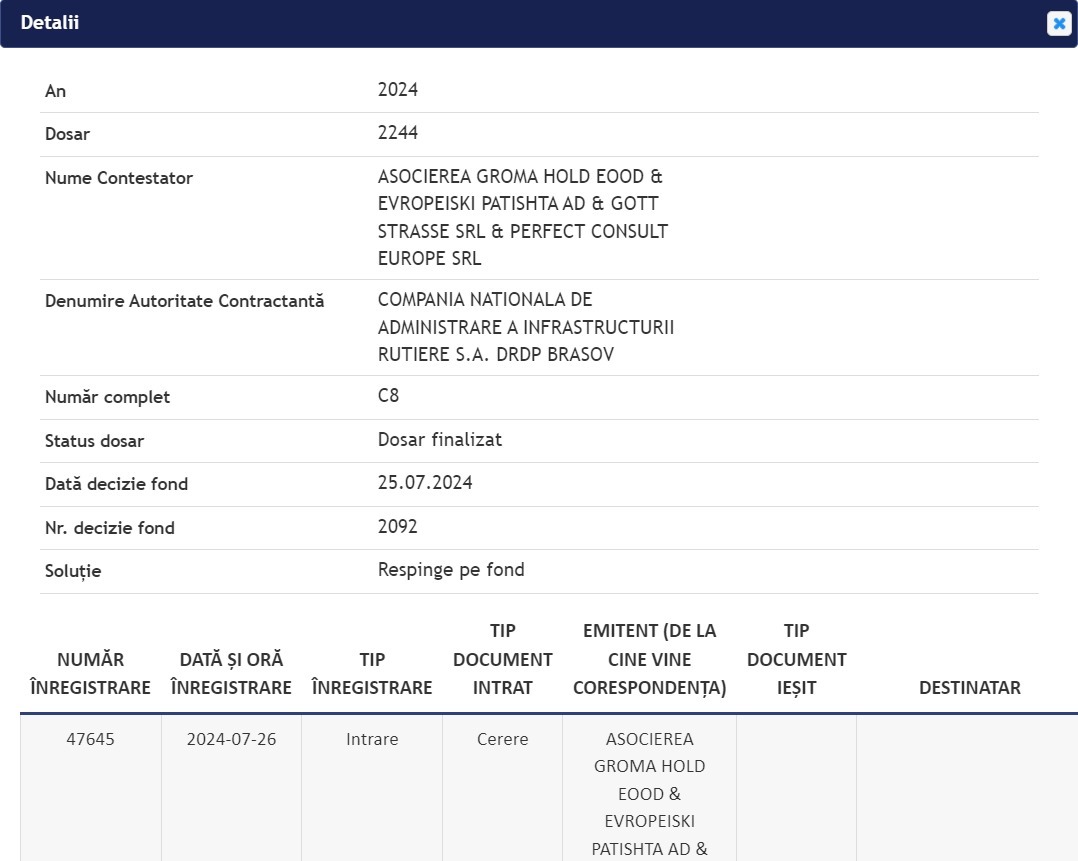Click the solution value "Respinge pe fond"
Viewport: 1078px width, 861px height.
pos(451,570)
